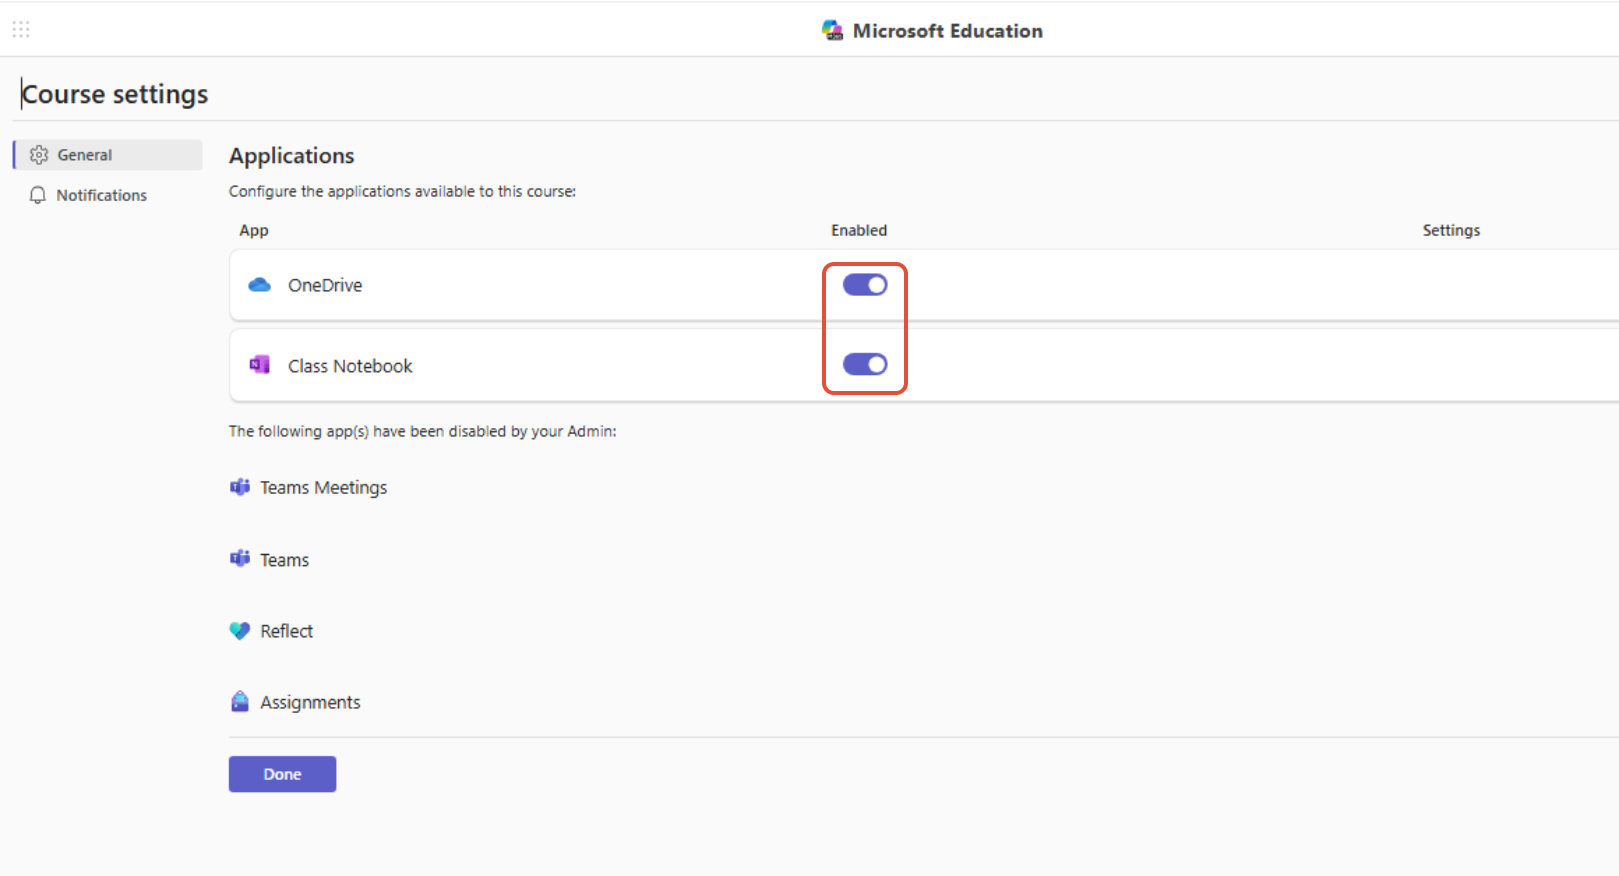Viewport: 1619px width, 876px height.
Task: Select the Class Notebook app label
Action: point(350,366)
